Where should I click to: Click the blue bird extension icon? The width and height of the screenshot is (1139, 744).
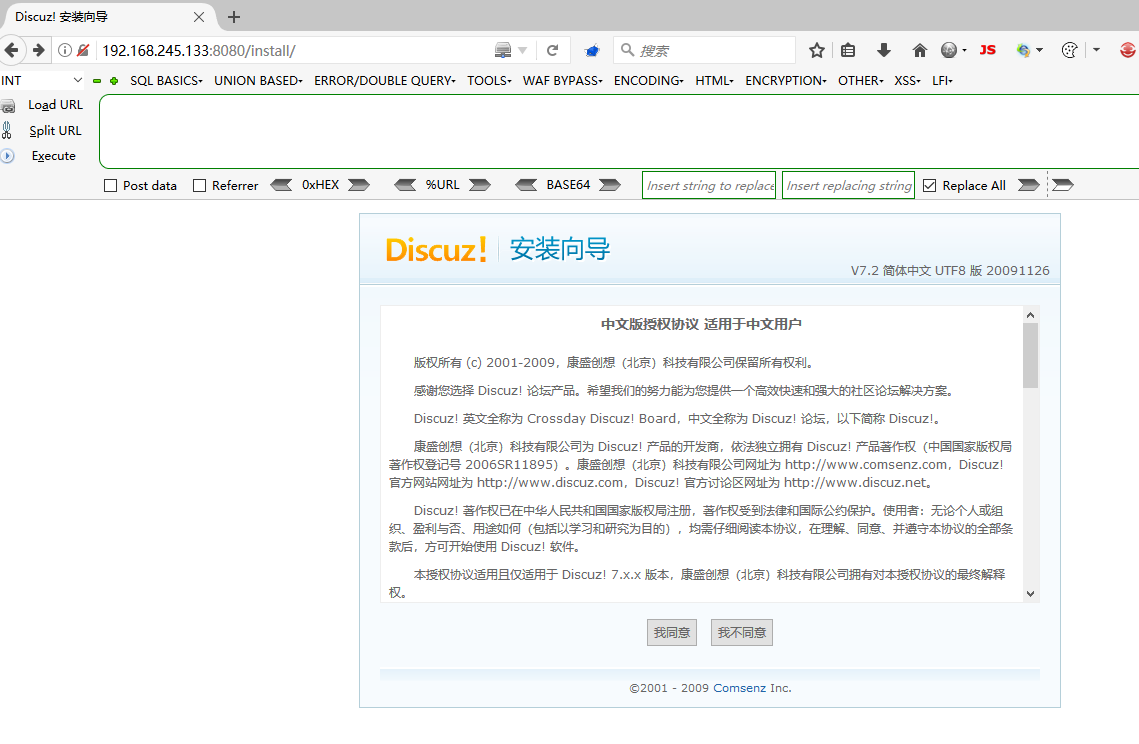[x=592, y=50]
